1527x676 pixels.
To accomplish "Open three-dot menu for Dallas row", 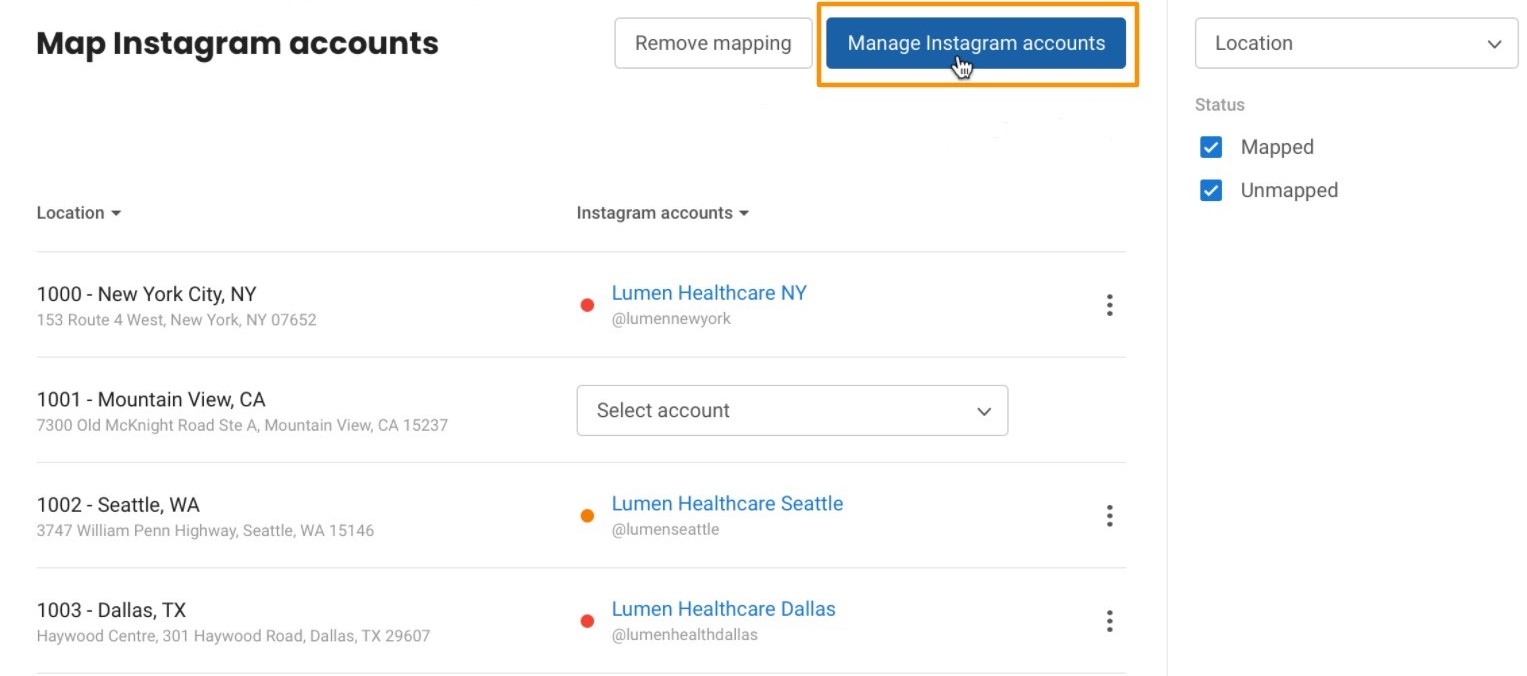I will click(x=1109, y=621).
